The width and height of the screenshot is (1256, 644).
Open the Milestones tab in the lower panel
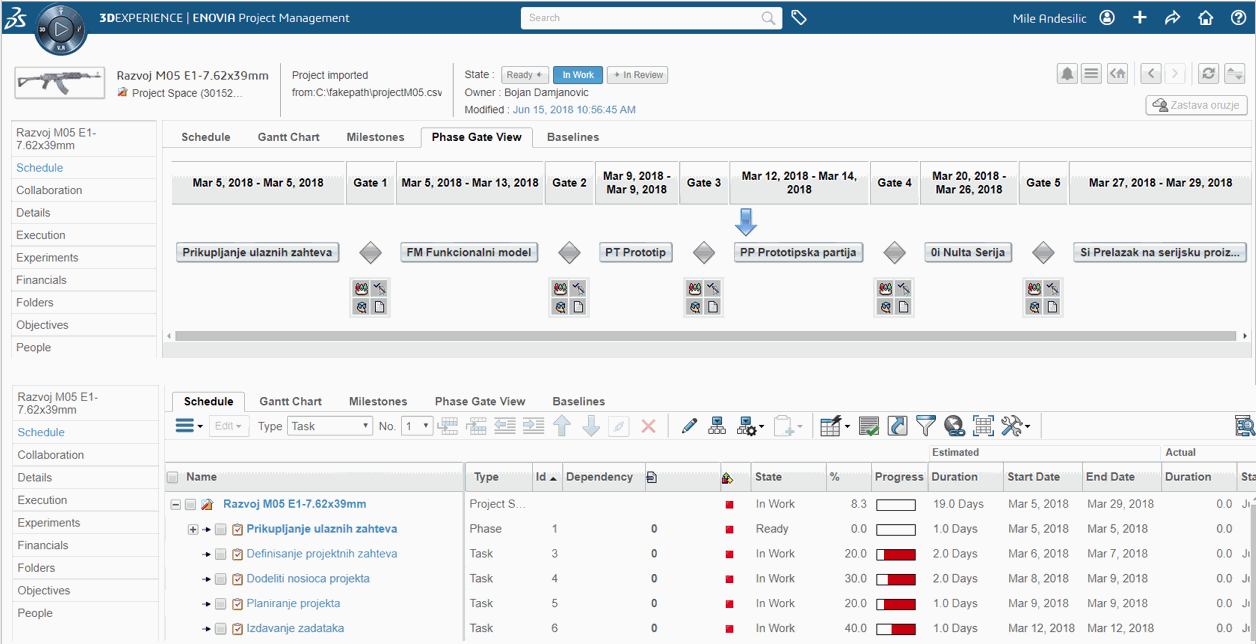click(377, 401)
